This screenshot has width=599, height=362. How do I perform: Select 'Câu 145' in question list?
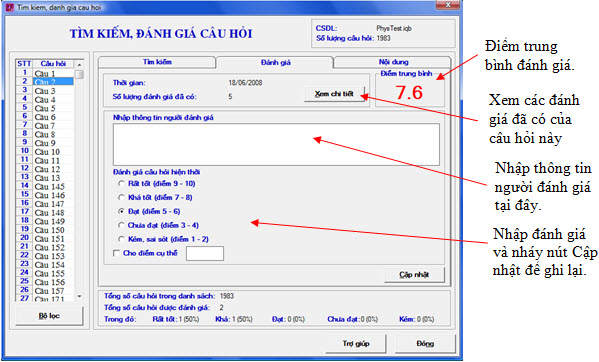tap(50, 187)
